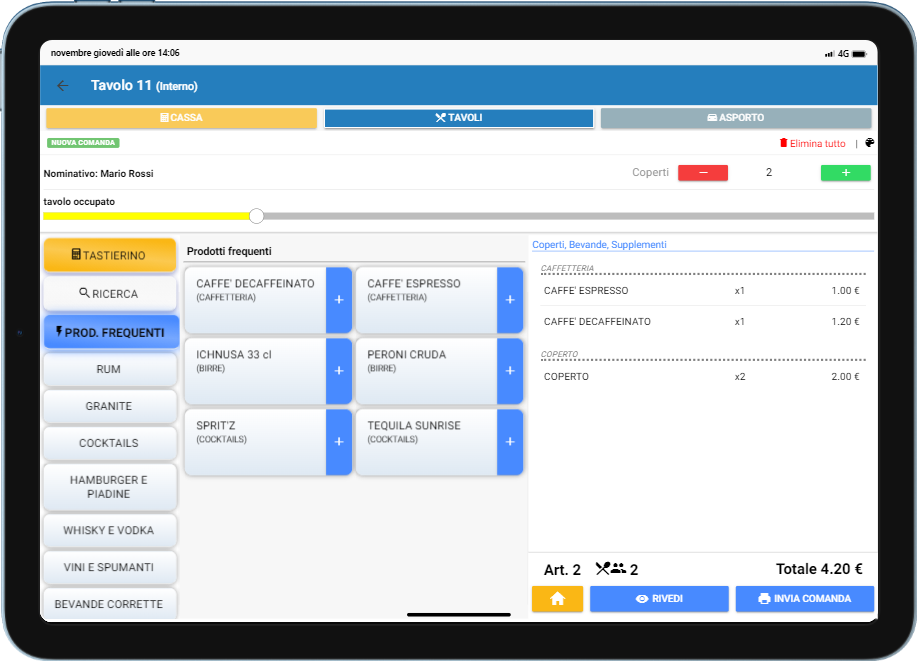Add TEQUILA SUNRISE using its plus button

point(509,442)
